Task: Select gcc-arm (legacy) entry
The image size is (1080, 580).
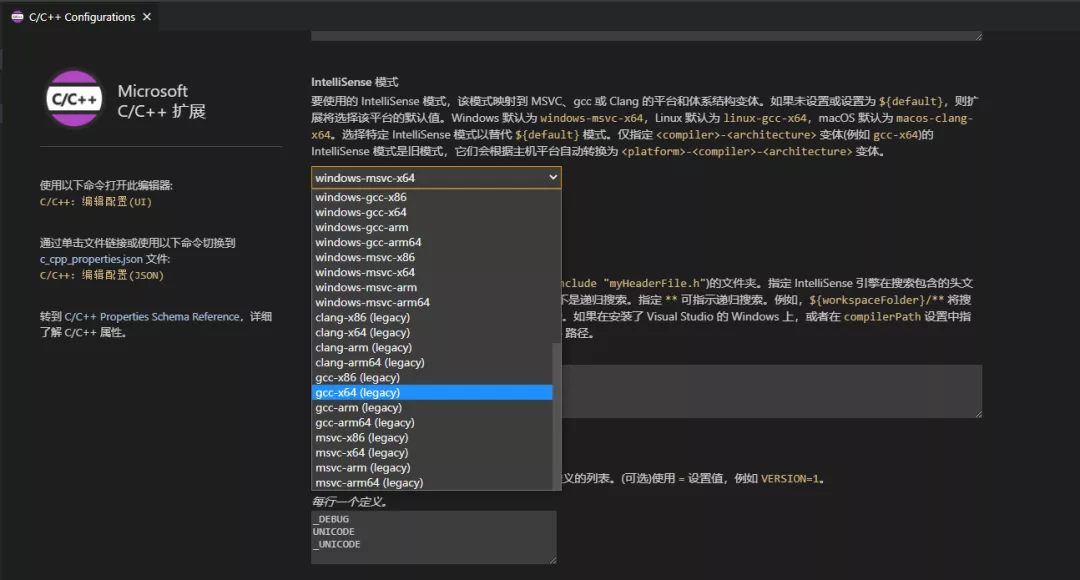Action: (x=432, y=408)
